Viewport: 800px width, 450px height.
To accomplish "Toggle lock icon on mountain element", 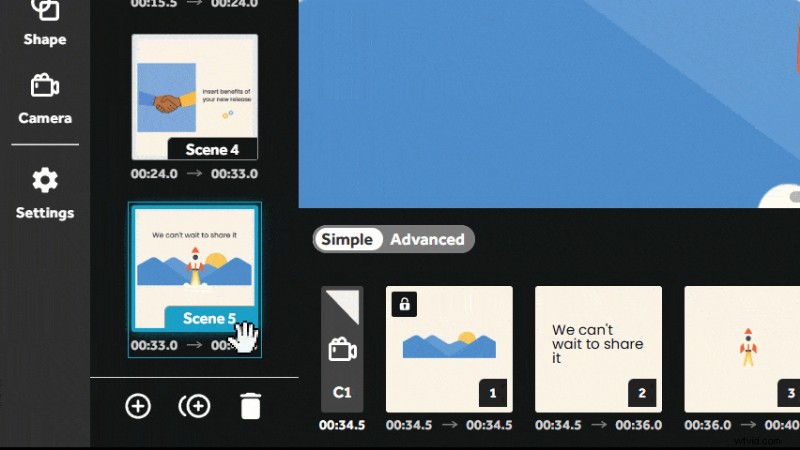I will coord(404,304).
